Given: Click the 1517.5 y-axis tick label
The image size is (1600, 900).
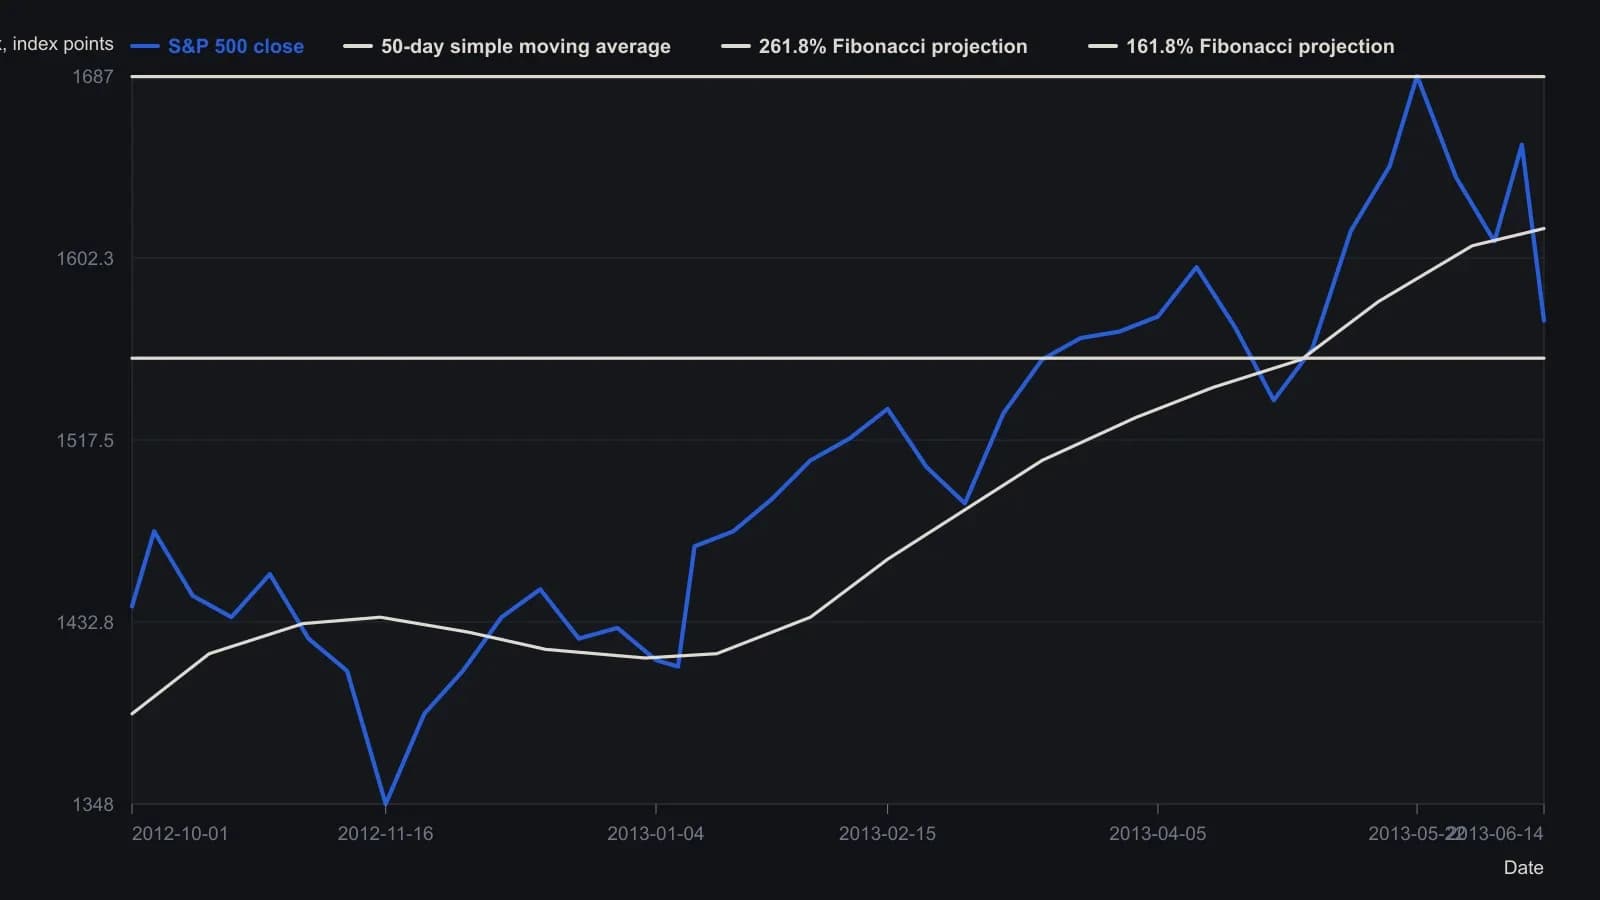Looking at the screenshot, I should (85, 440).
